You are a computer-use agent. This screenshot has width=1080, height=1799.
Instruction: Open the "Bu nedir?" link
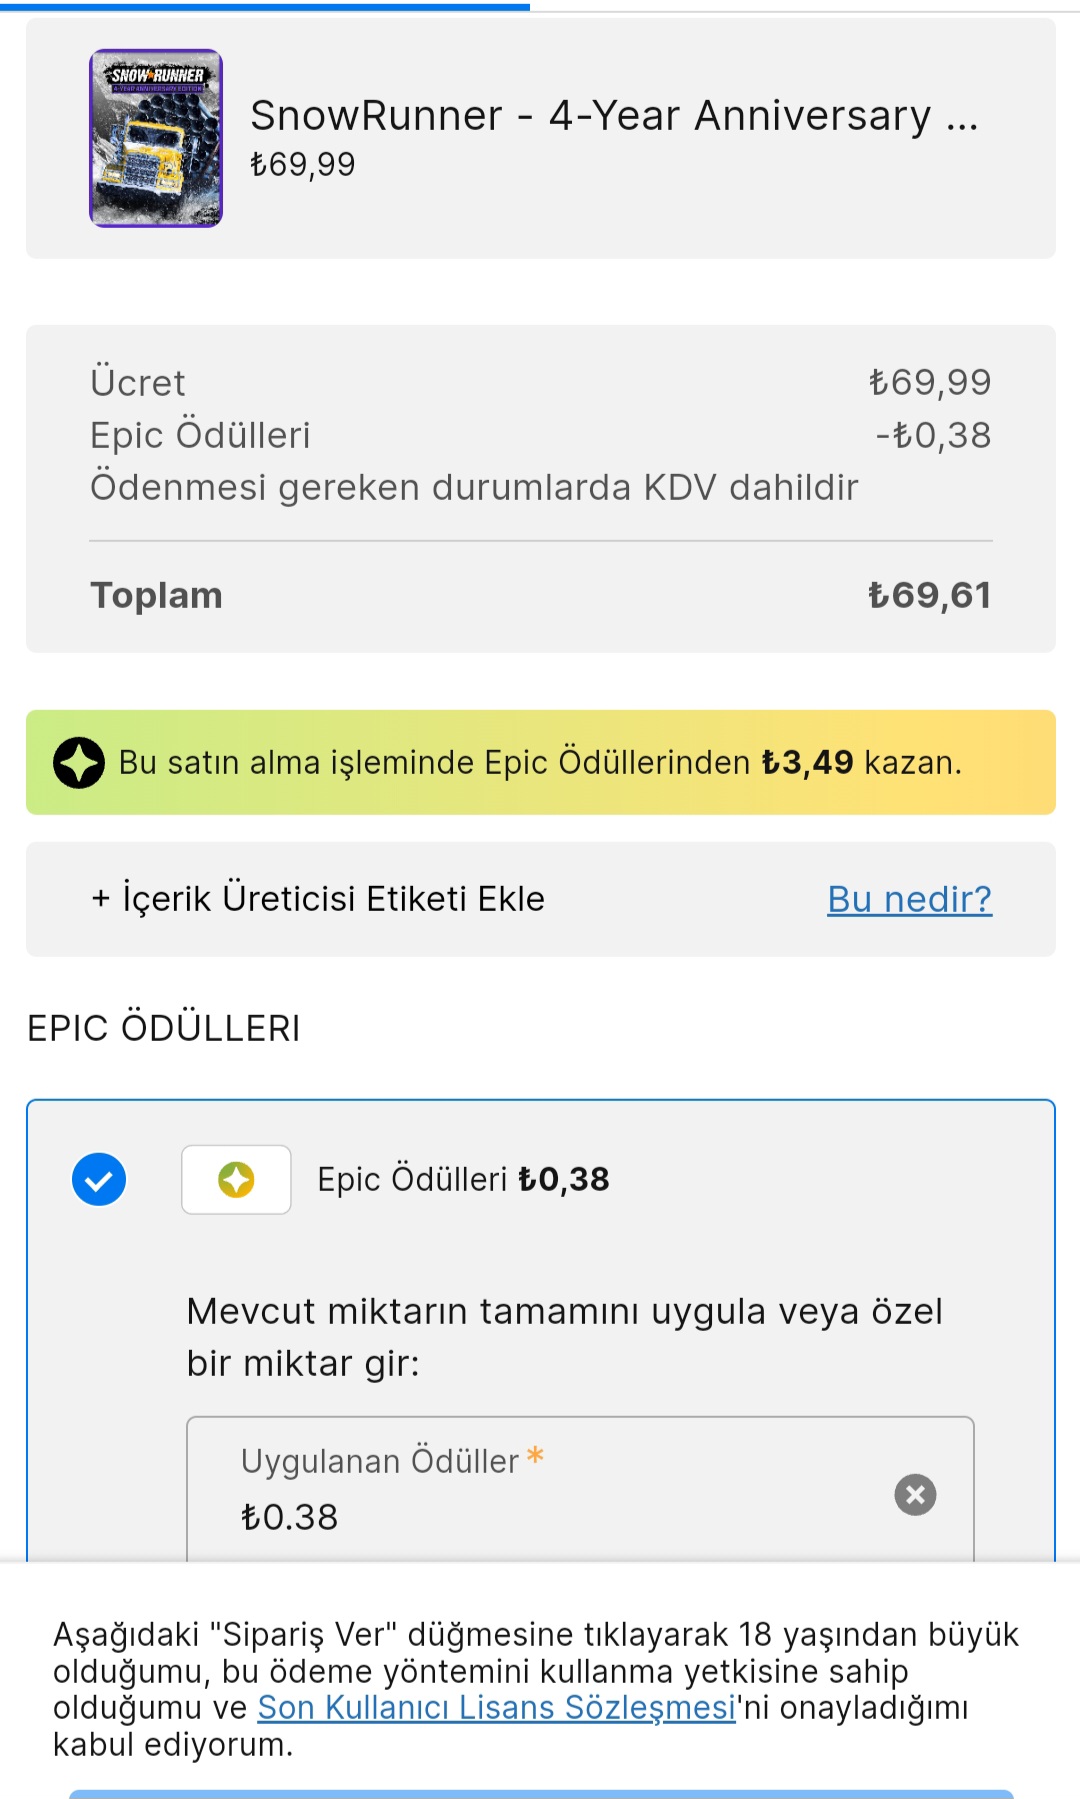(909, 899)
